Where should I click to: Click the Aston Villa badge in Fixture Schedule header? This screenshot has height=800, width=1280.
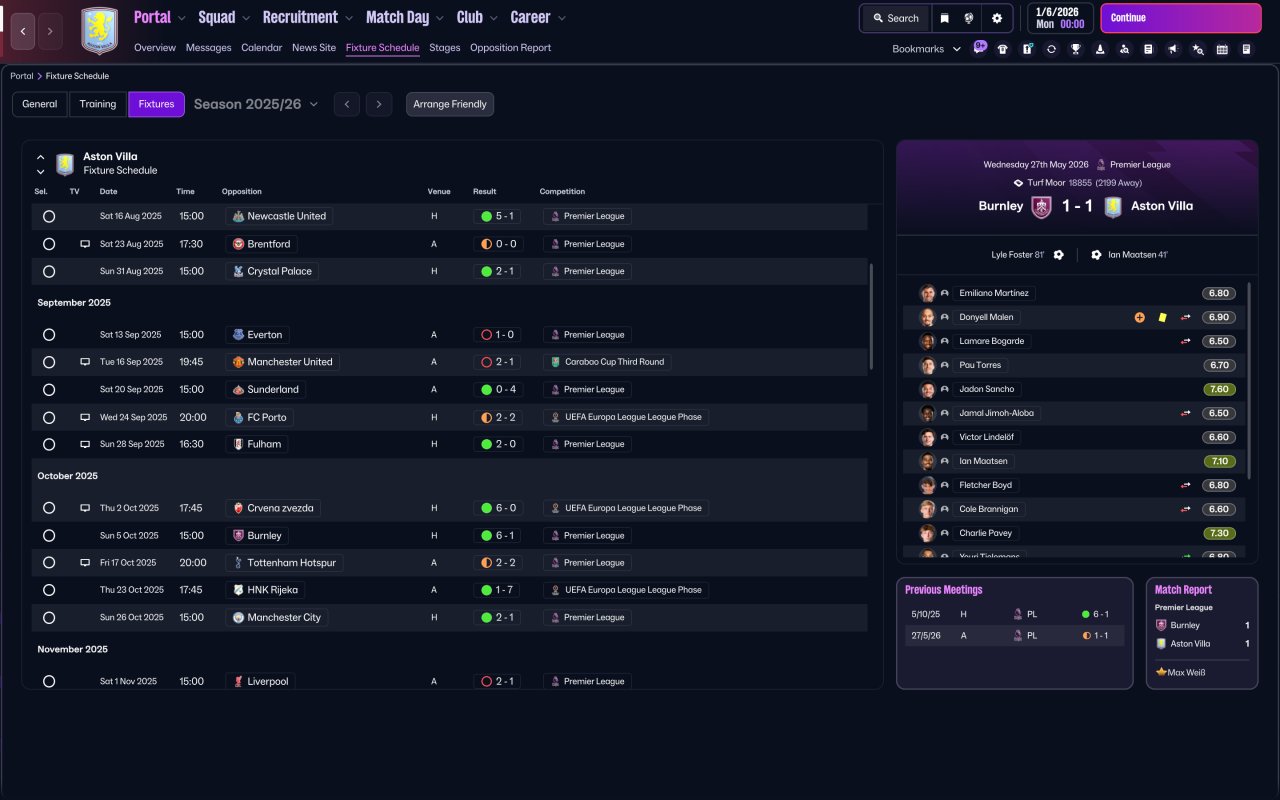pos(65,164)
